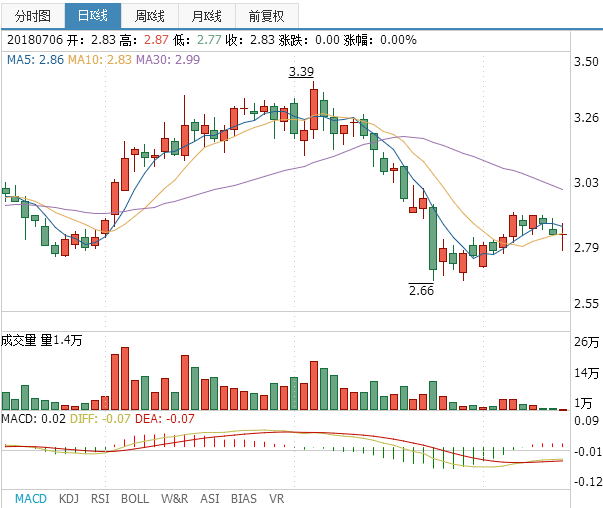
Task: Show the BOLL indicator
Action: [135, 498]
